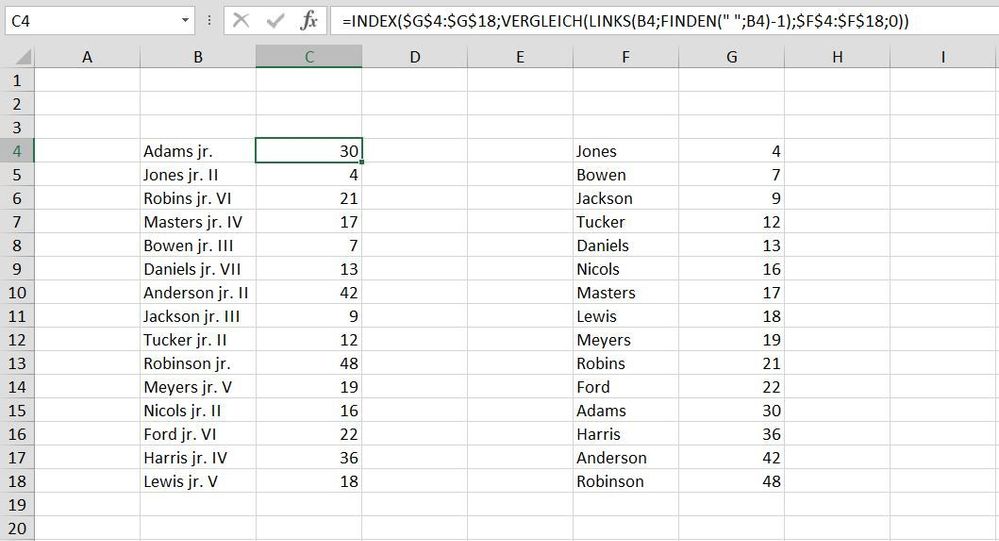The height and width of the screenshot is (541, 999).
Task: Click cell containing 'Masters jr. IV'
Action: [198, 222]
